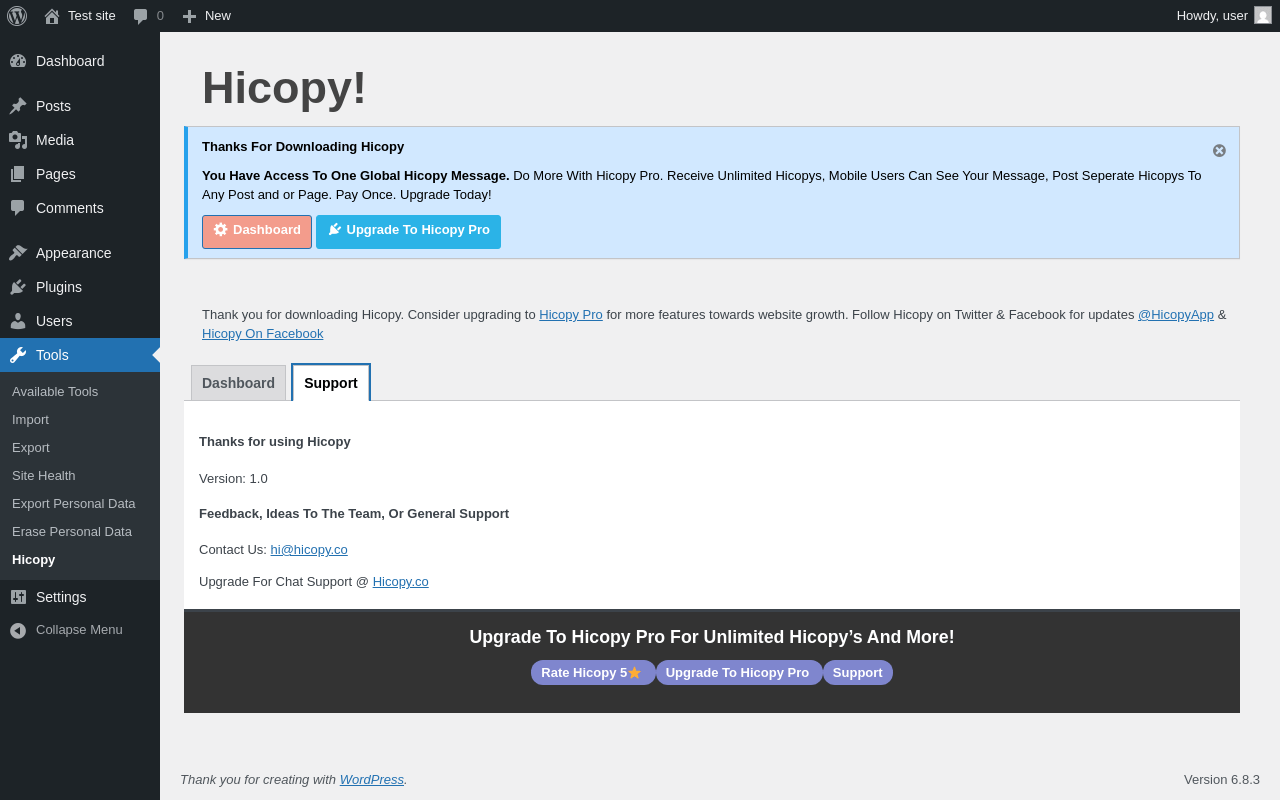The height and width of the screenshot is (800, 1280).
Task: Open the Posts label in sidebar
Action: 53,106
